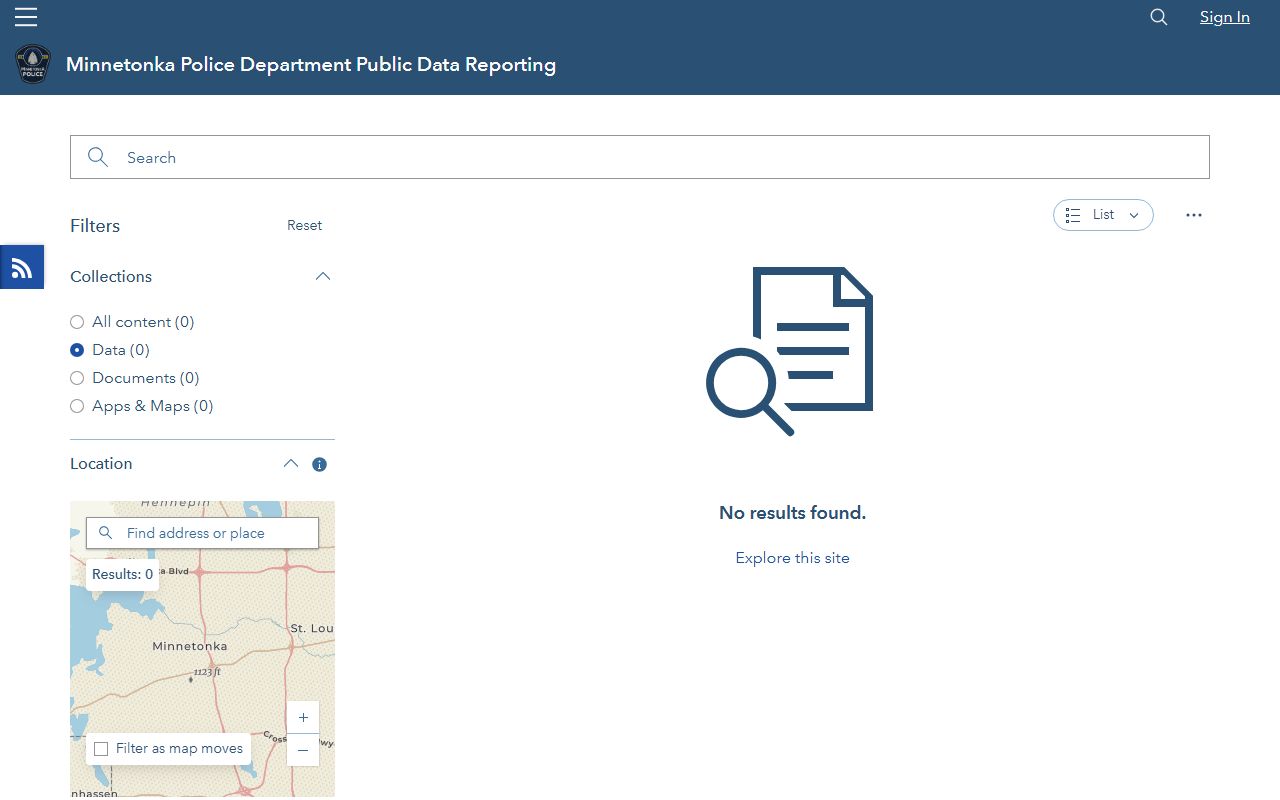Screen dimensions: 1280x800
Task: Open the hamburger navigation menu
Action: (26, 17)
